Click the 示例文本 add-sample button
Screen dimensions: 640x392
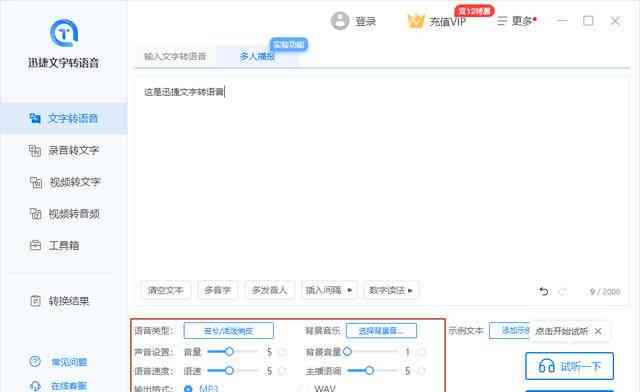pyautogui.click(x=509, y=331)
